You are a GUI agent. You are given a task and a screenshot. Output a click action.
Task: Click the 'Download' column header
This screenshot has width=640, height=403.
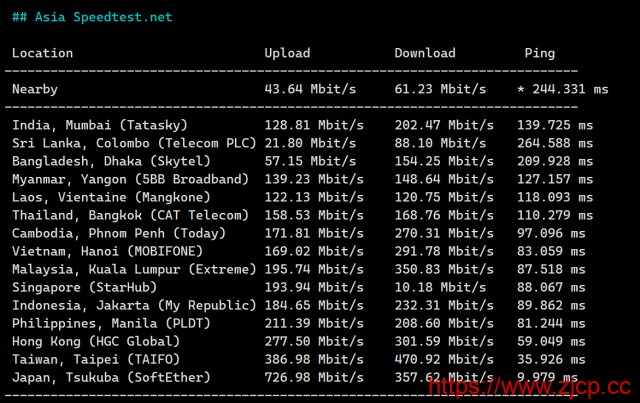[x=425, y=53]
